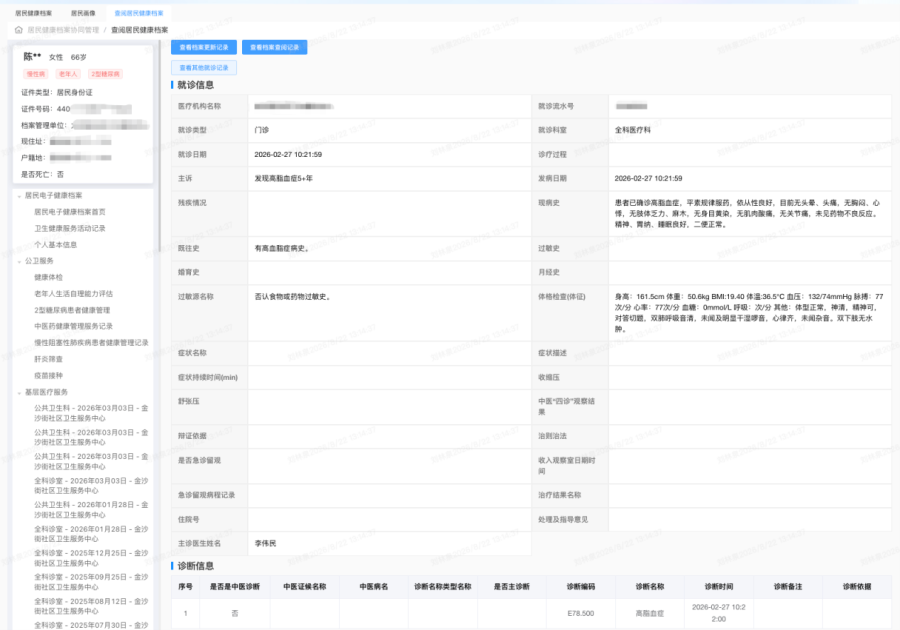Click the 2型糖尿病 tag
900x630 pixels.
pyautogui.click(x=106, y=74)
